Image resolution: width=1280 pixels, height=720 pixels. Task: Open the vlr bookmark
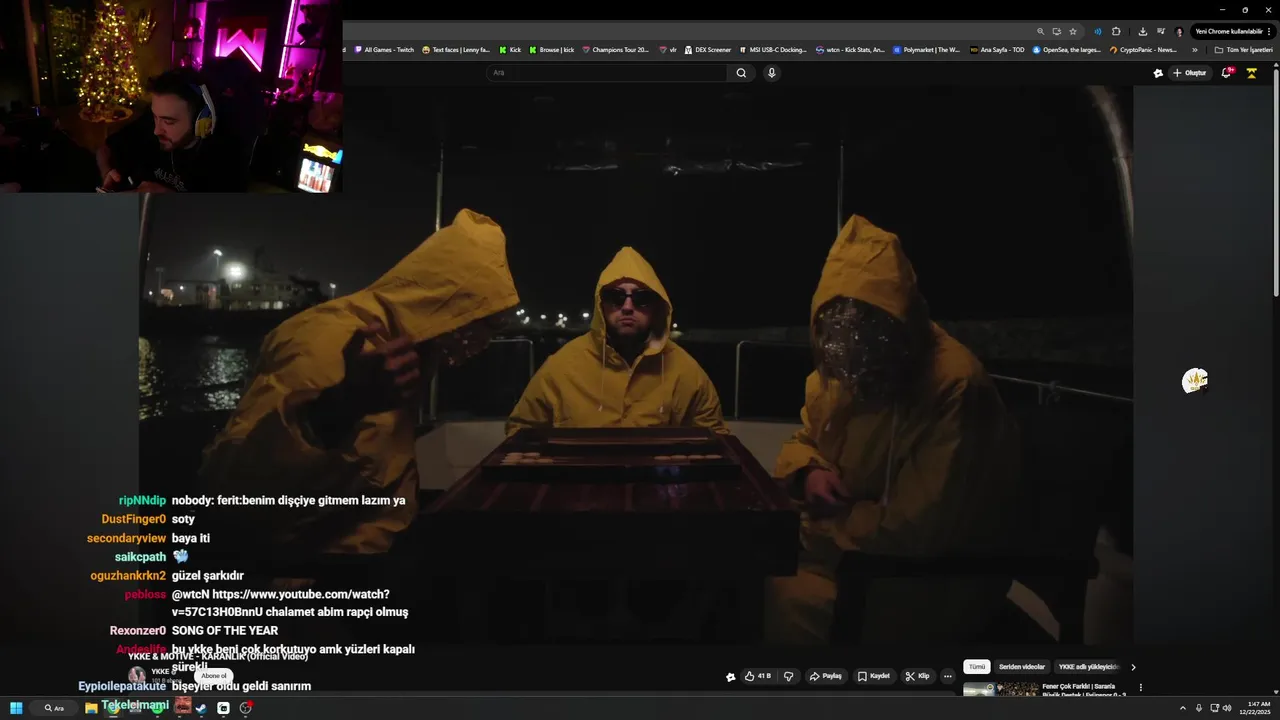668,49
